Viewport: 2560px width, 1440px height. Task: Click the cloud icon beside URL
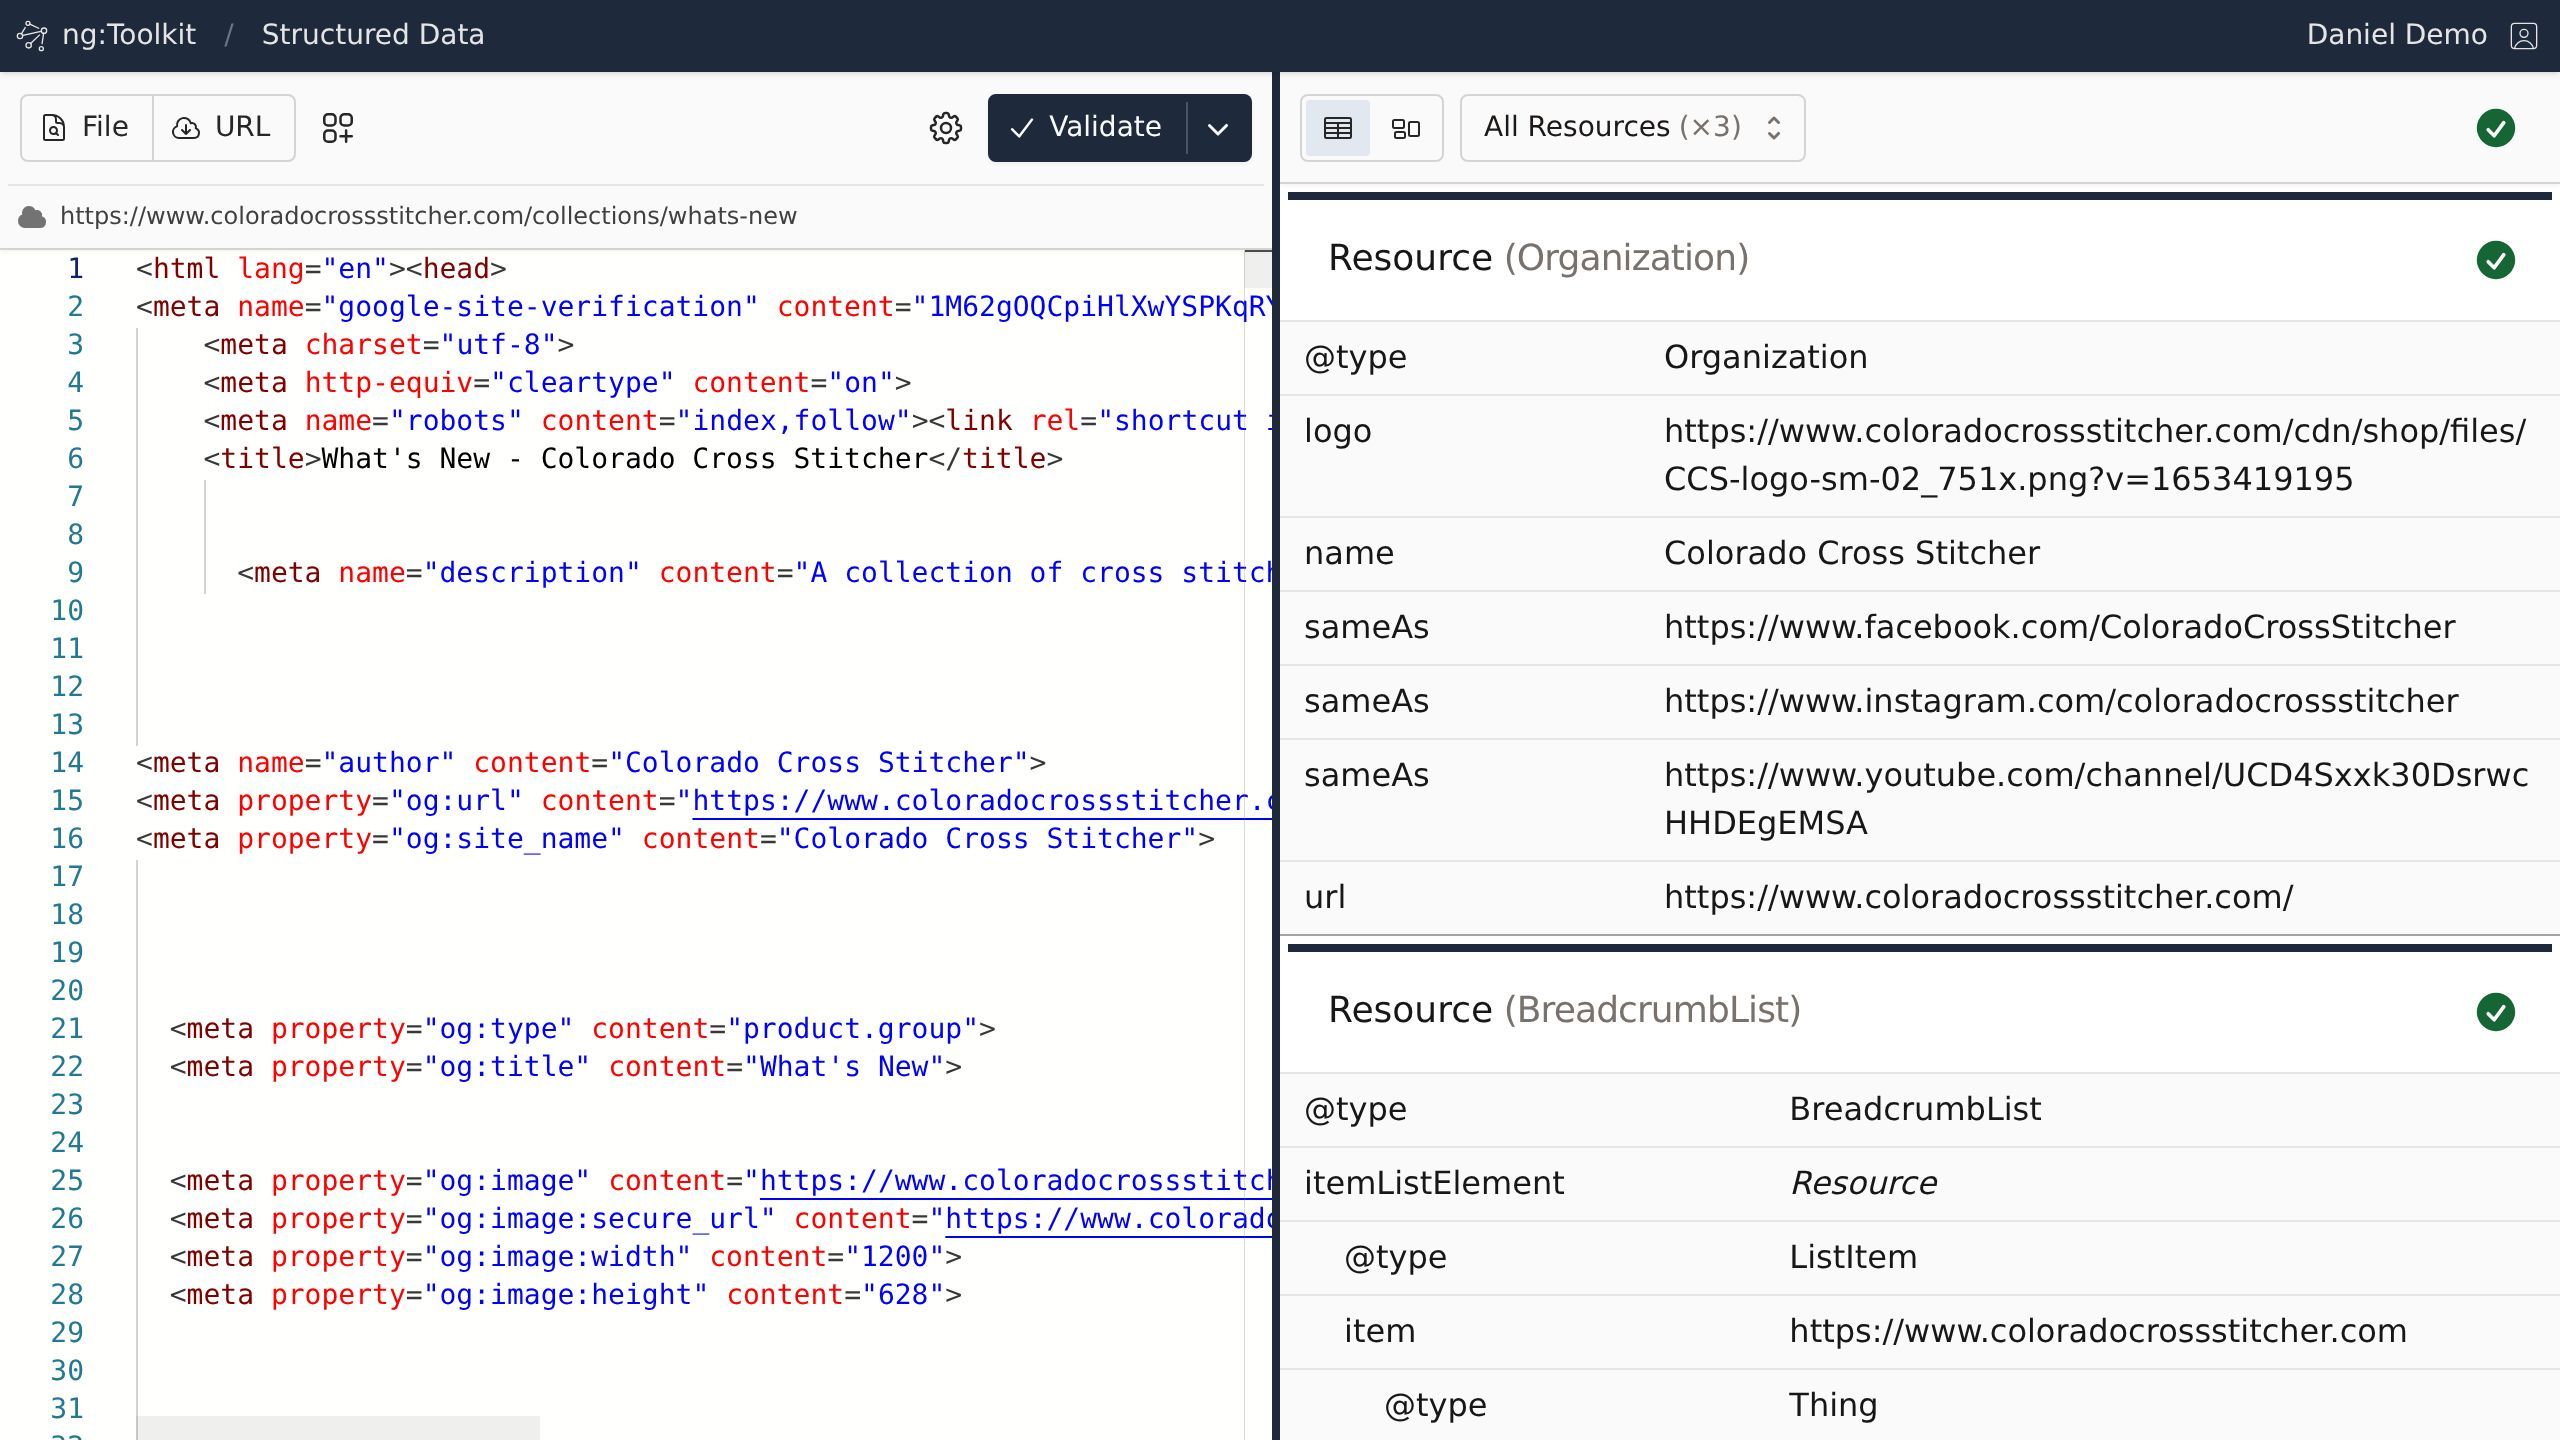click(x=32, y=217)
